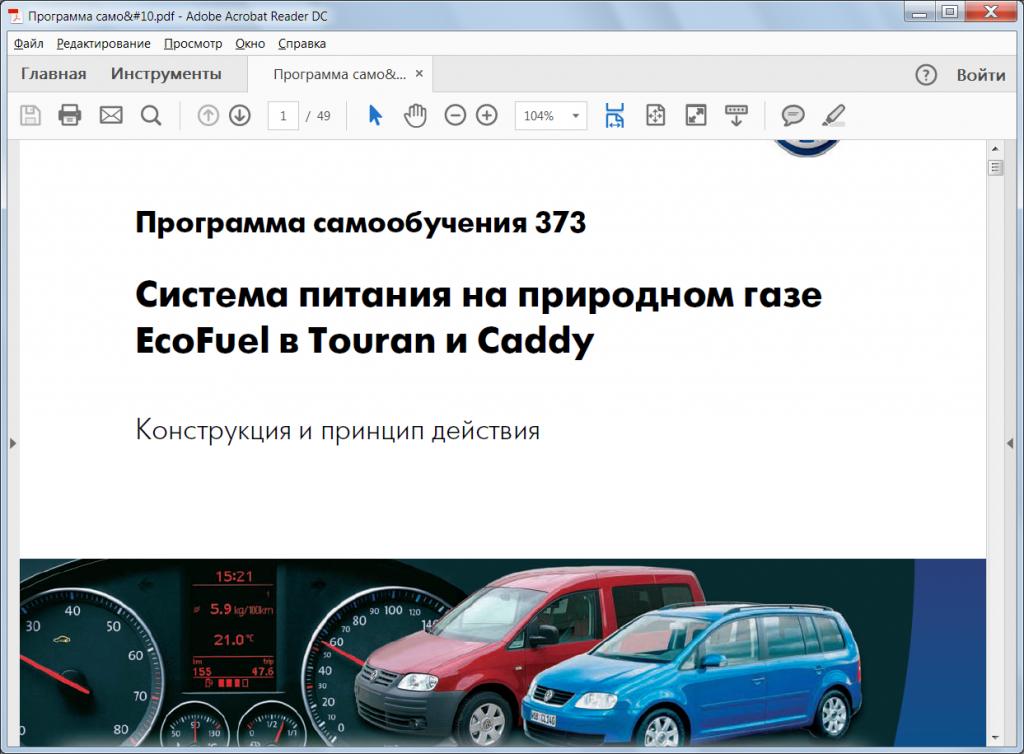Close the Программа само&... document tab
Screen dimensions: 1024x754
[419, 74]
